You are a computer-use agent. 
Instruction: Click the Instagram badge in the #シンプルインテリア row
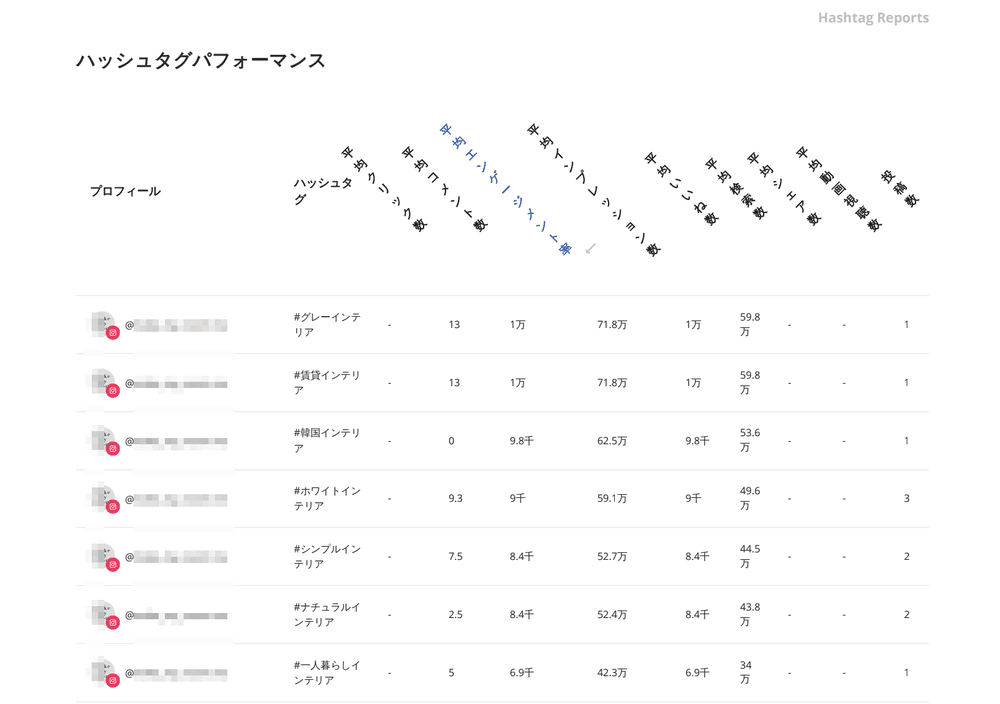(113, 565)
